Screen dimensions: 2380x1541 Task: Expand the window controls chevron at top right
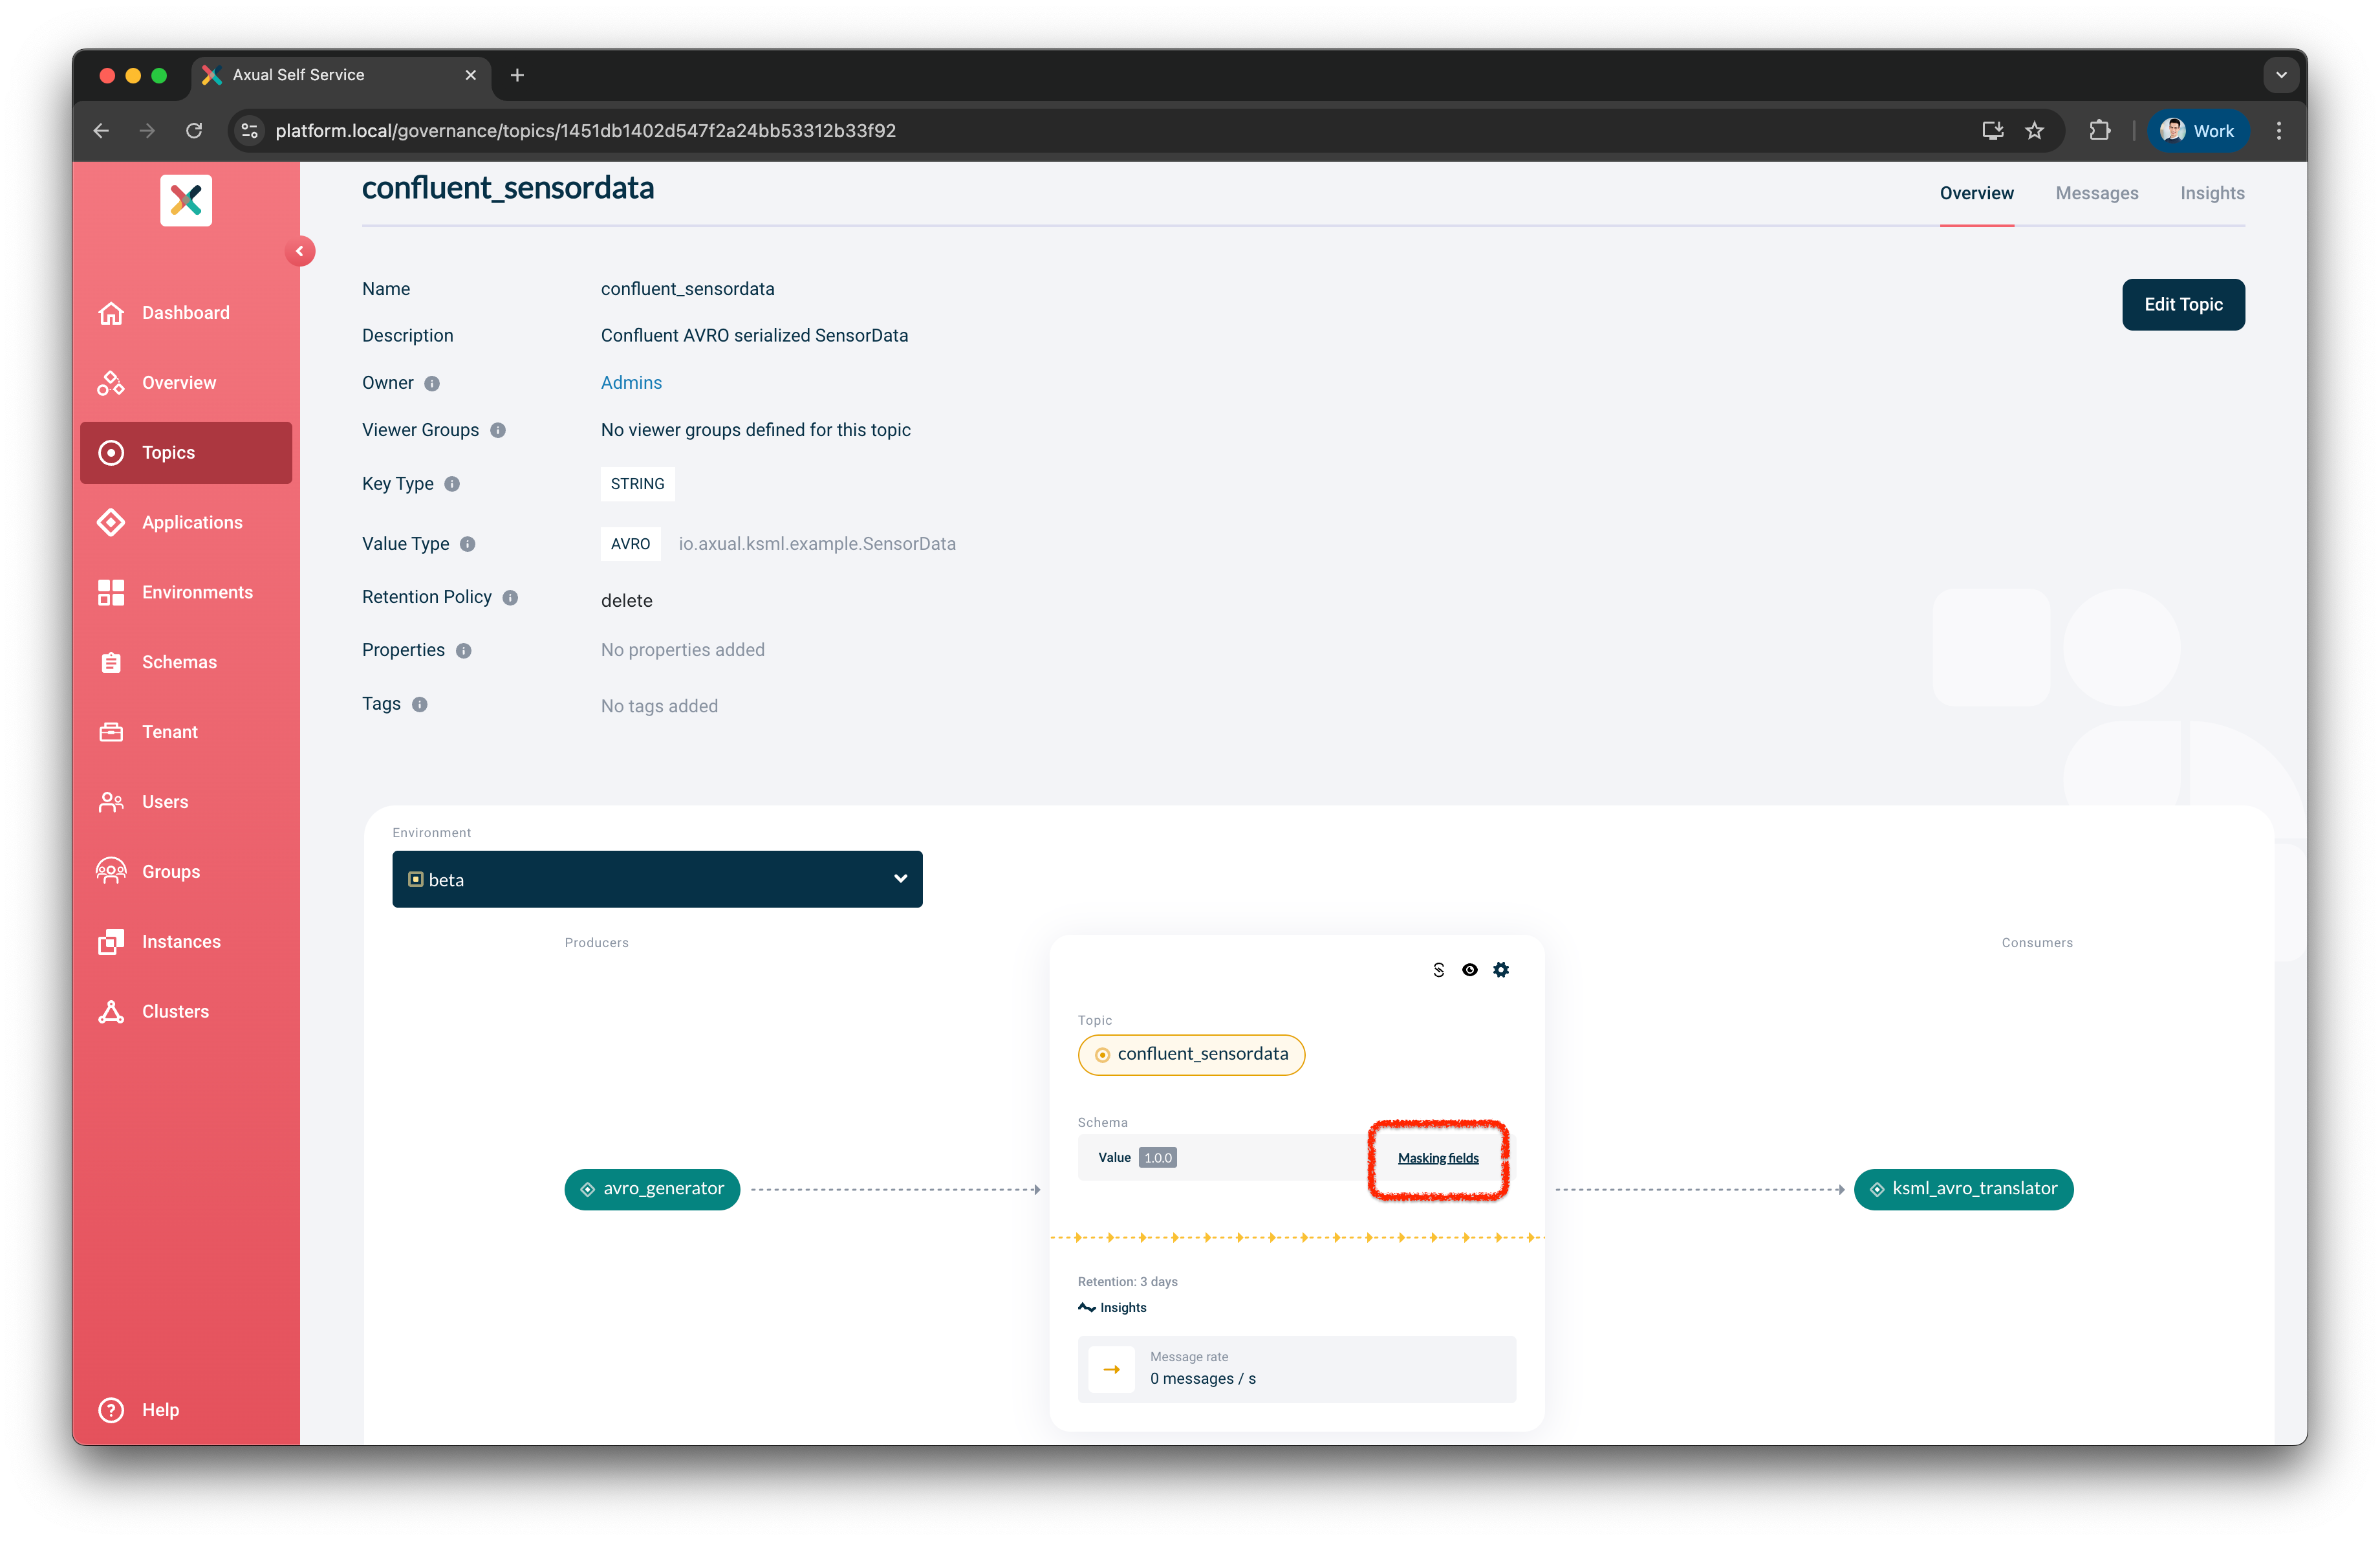click(x=2281, y=74)
